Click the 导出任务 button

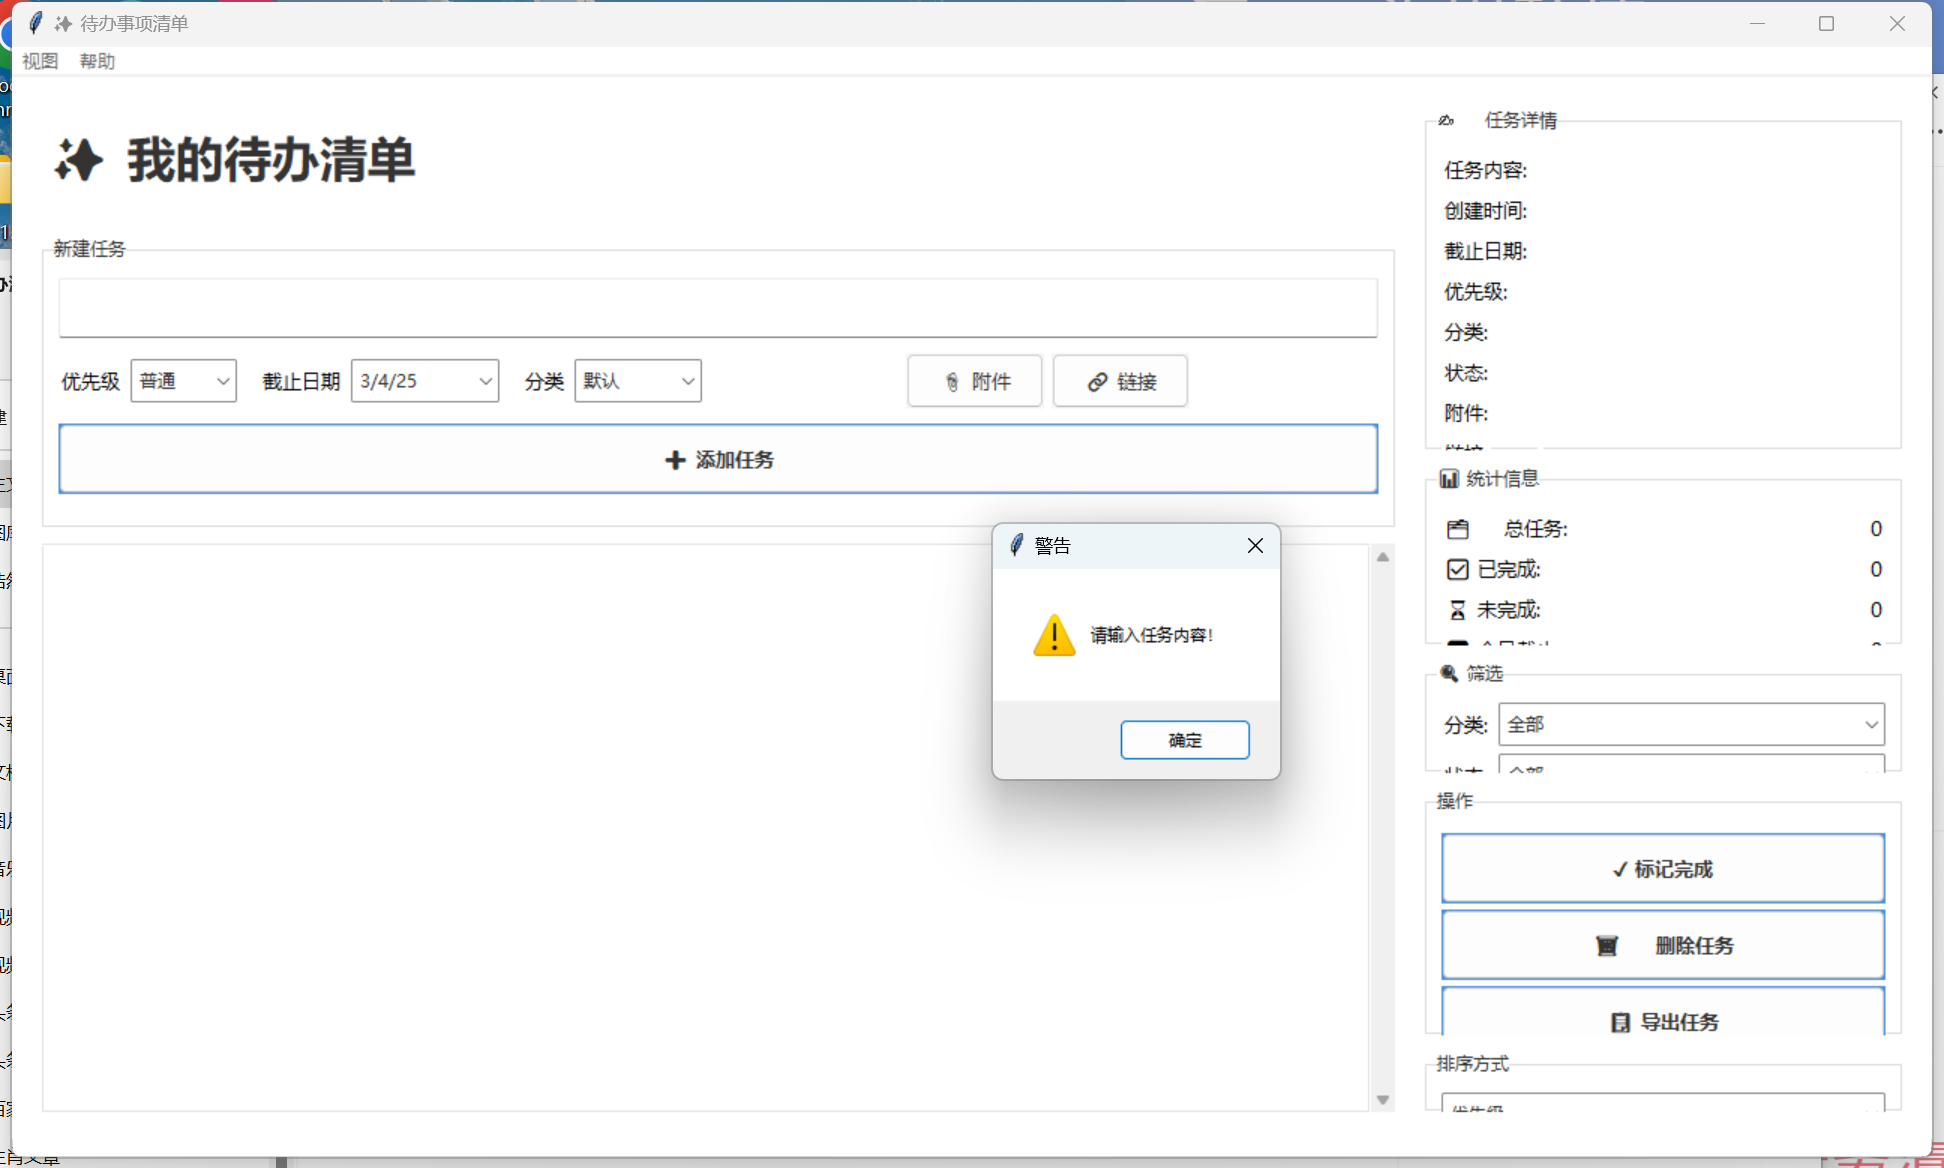point(1663,1012)
